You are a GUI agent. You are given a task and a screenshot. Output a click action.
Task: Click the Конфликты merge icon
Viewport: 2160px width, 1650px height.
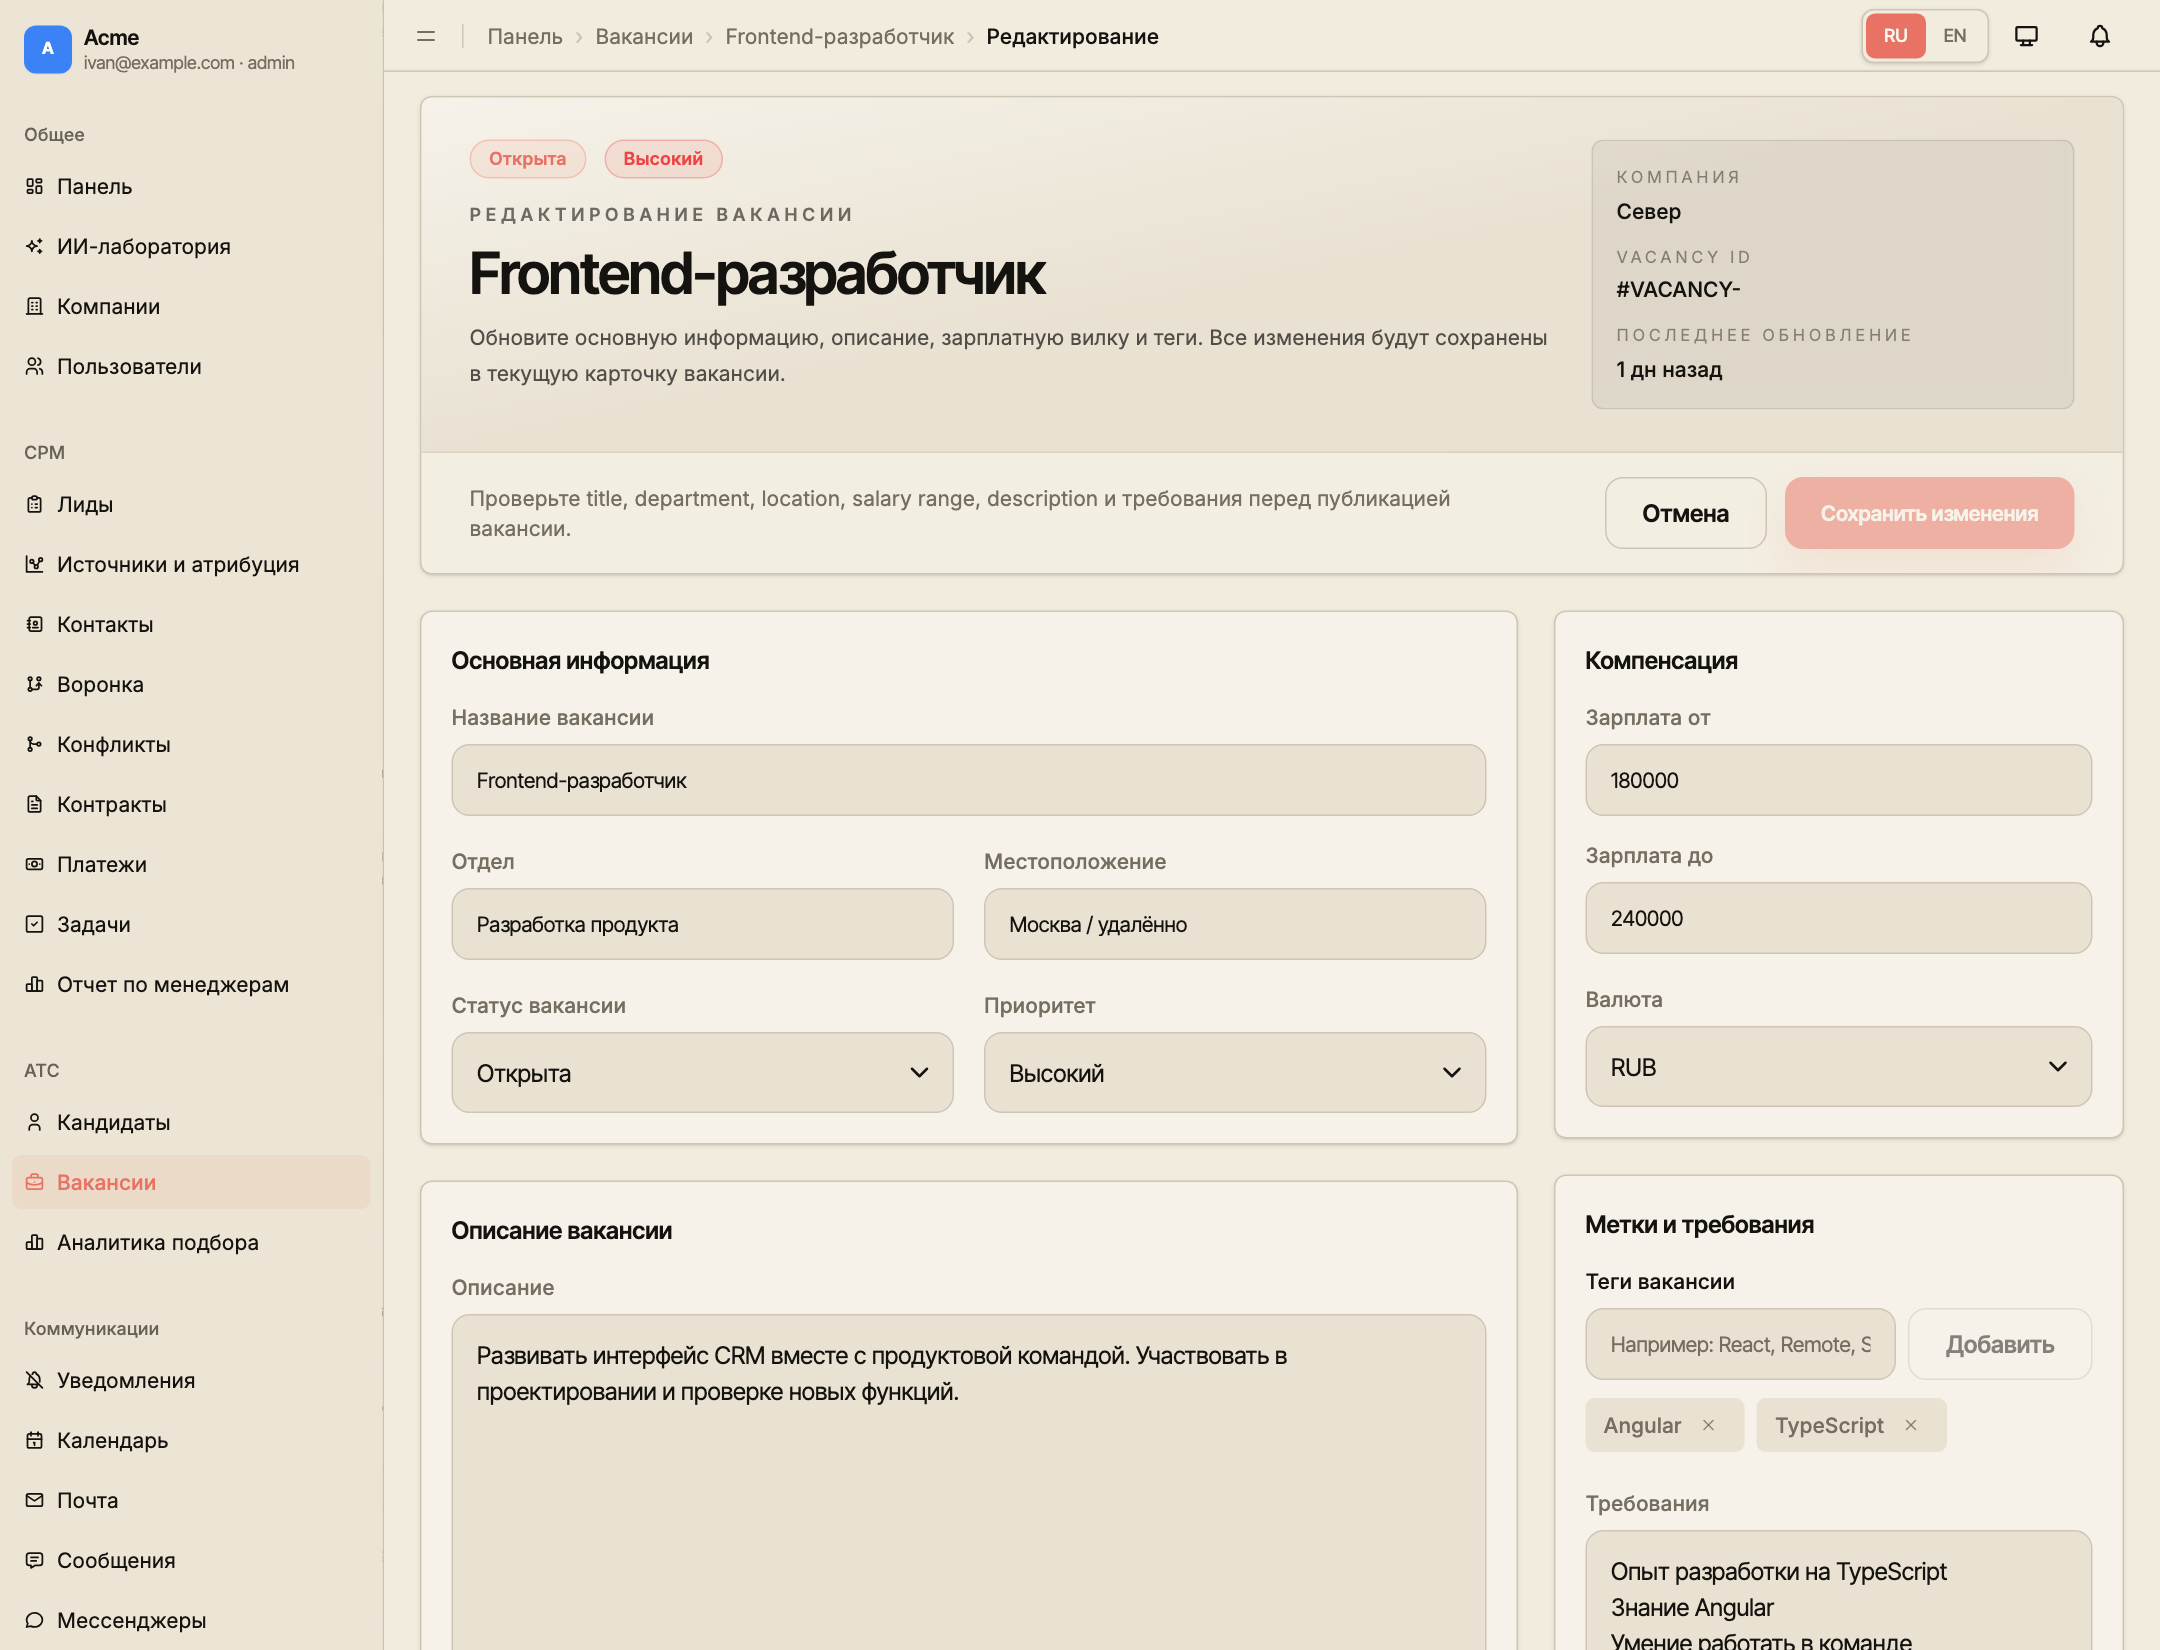[34, 744]
